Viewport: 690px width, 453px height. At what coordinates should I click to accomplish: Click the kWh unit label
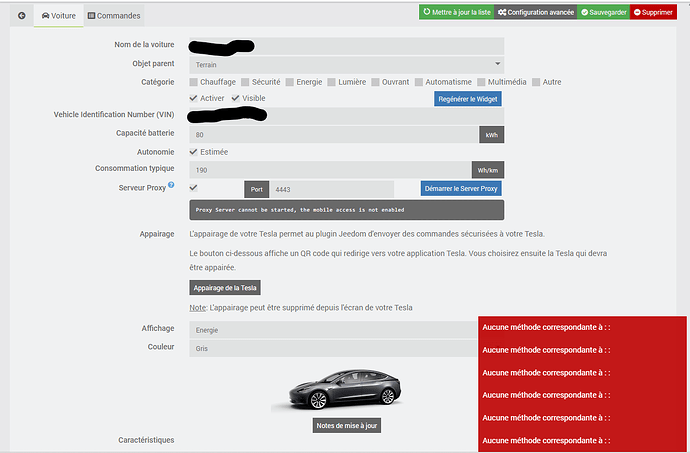pyautogui.click(x=492, y=135)
